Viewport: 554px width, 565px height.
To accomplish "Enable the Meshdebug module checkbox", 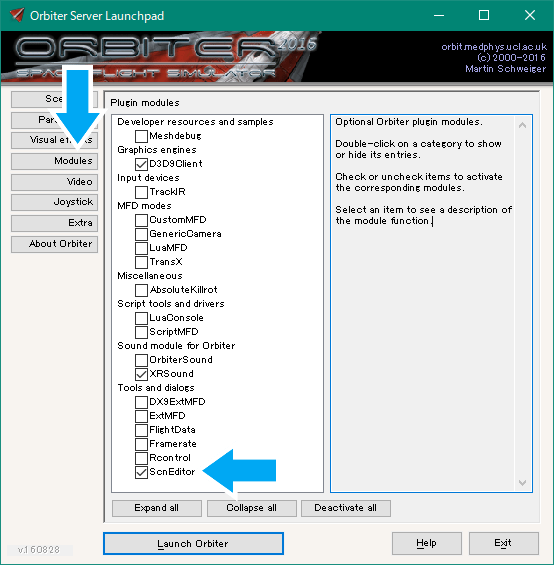I will (141, 136).
